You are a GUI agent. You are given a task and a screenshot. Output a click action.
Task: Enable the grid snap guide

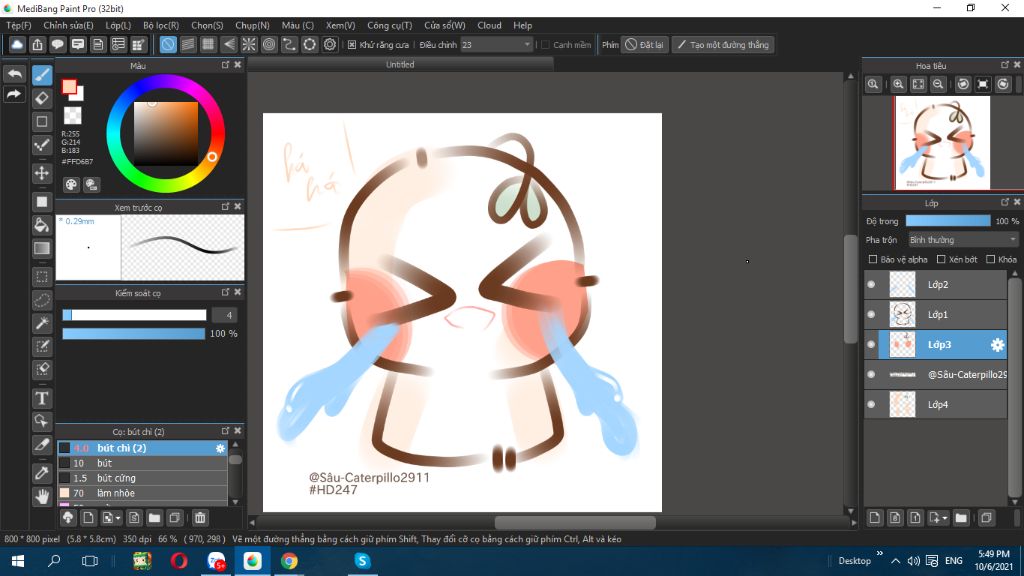(208, 44)
